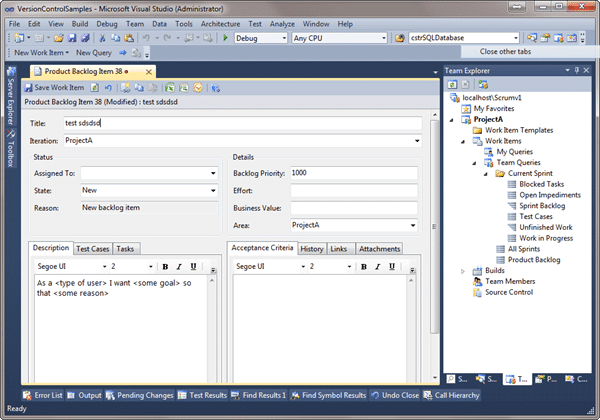Viewport: 600px width, 420px height.
Task: Click the Copy icon in main toolbar
Action: click(x=116, y=38)
